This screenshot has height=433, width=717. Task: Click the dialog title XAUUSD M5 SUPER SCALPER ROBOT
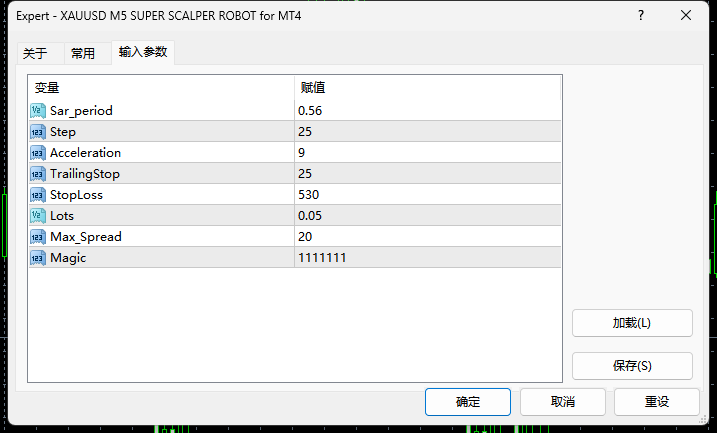pyautogui.click(x=158, y=16)
